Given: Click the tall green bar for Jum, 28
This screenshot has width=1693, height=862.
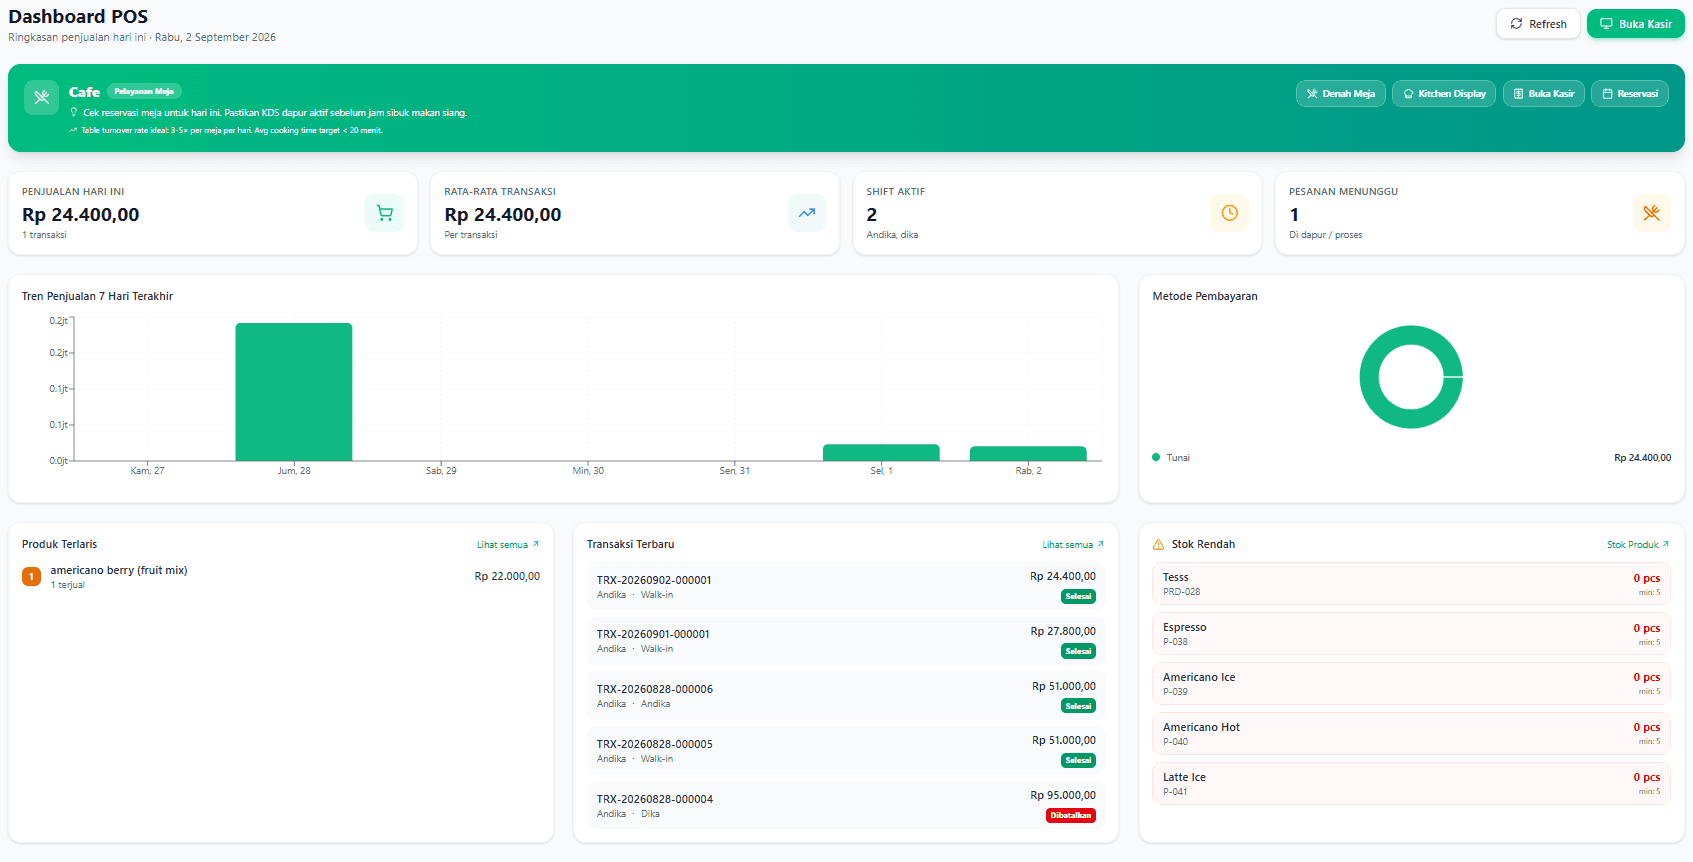Looking at the screenshot, I should tap(294, 392).
